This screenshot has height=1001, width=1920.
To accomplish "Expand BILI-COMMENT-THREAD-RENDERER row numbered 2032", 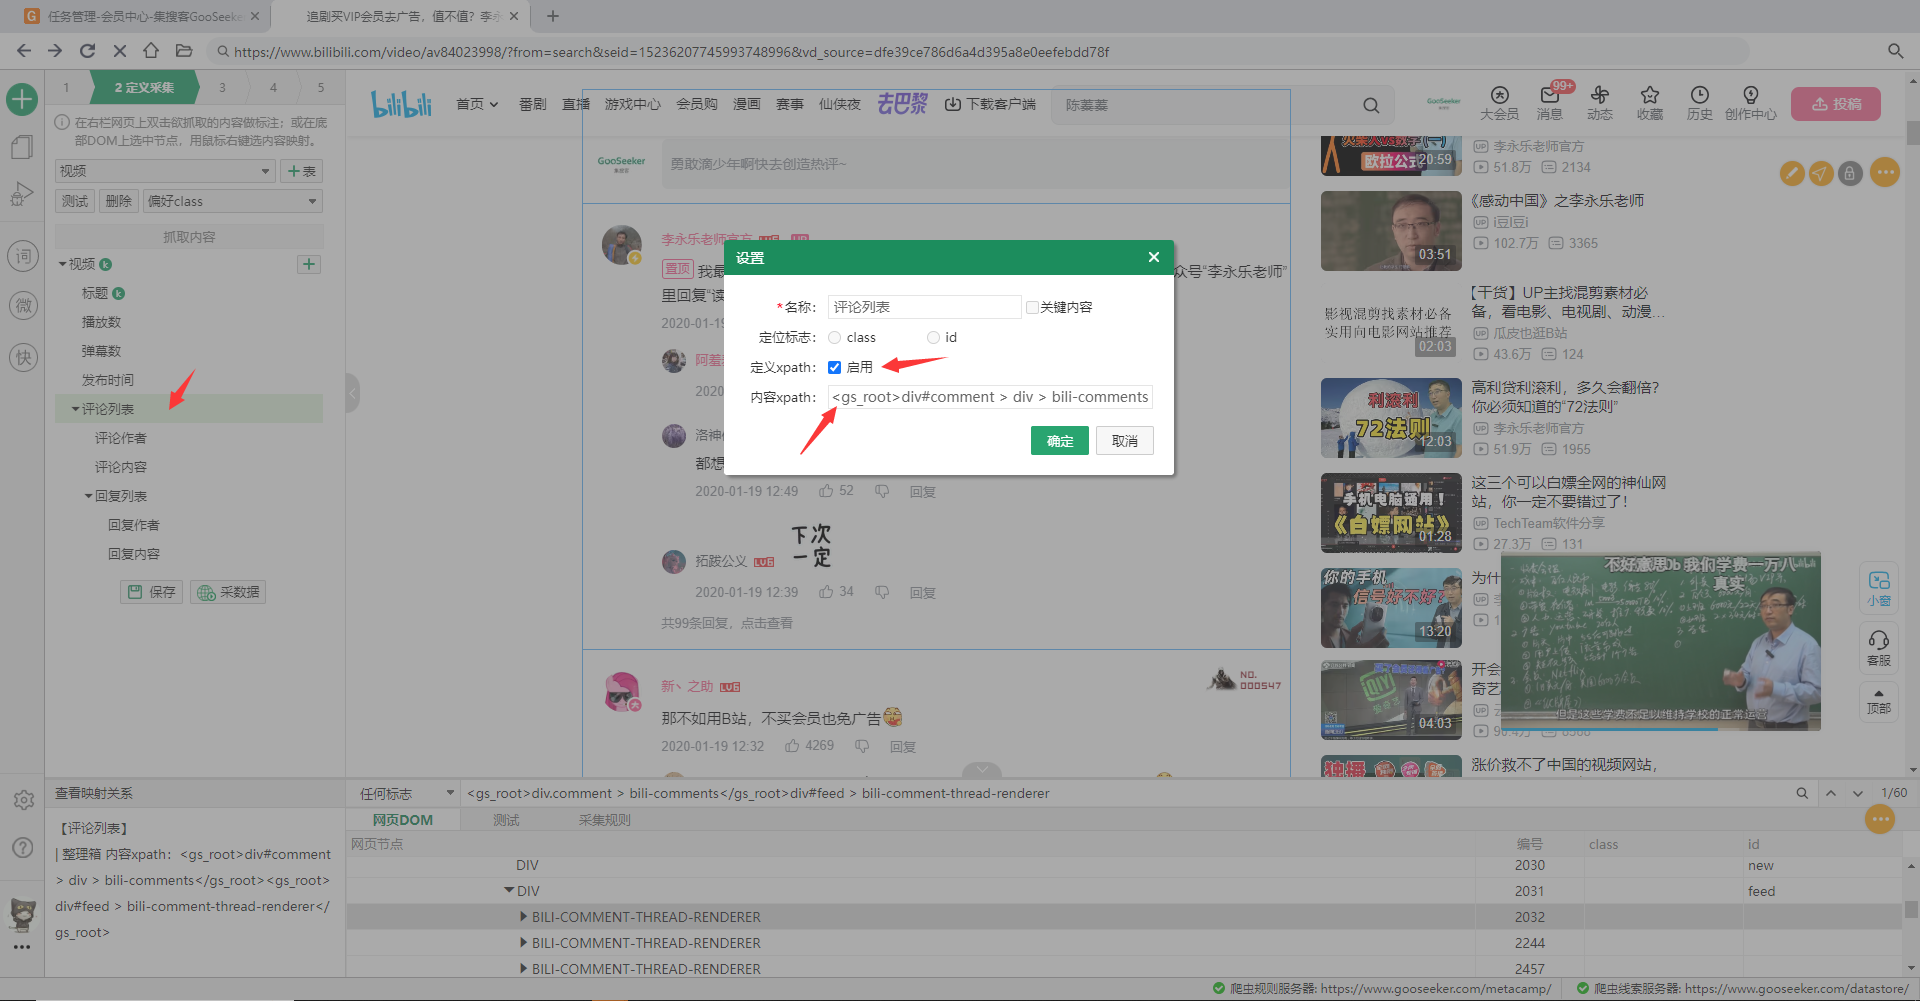I will click(523, 916).
